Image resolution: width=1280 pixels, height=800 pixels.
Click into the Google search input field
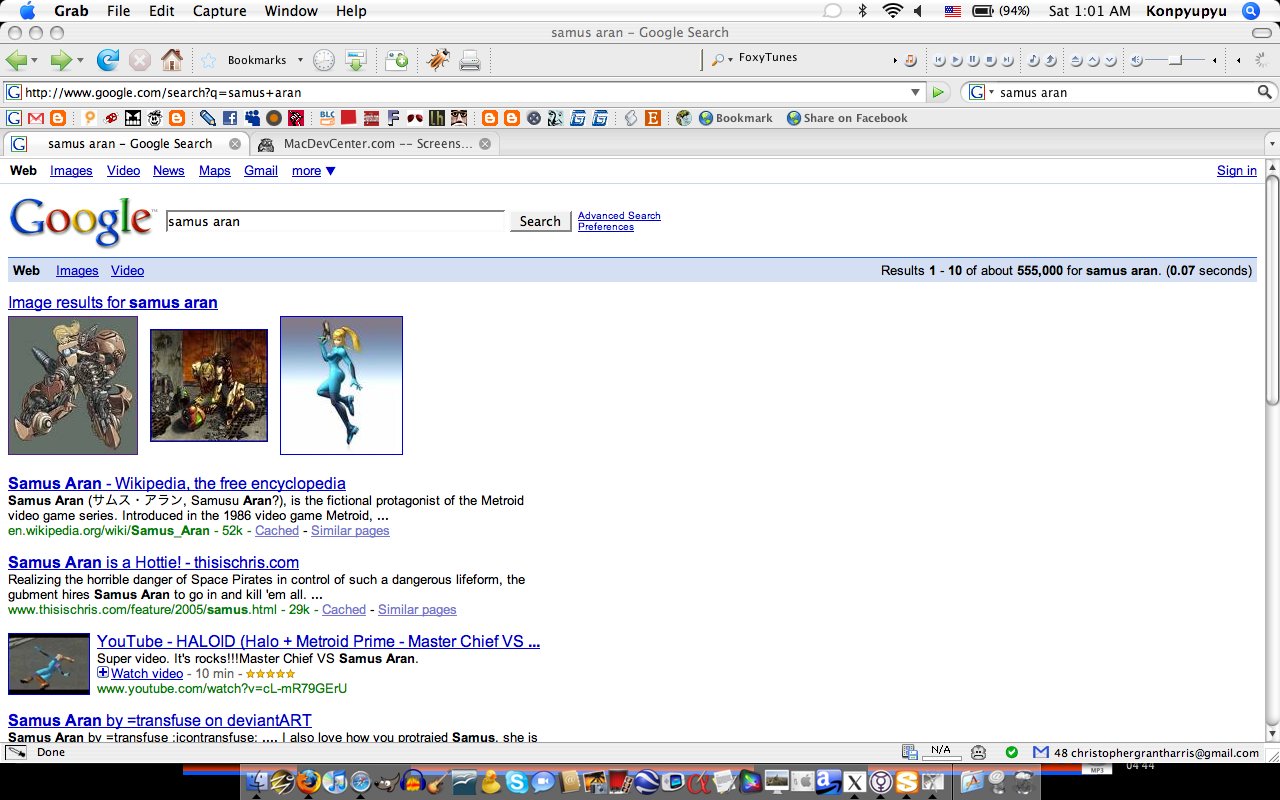coord(335,221)
